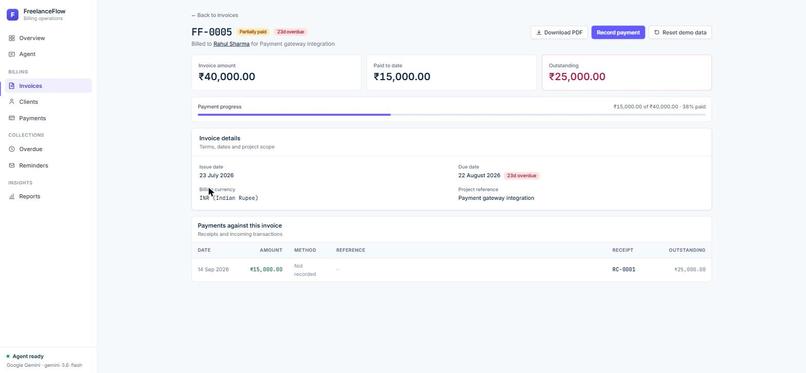The image size is (806, 373).
Task: Click the issue date 23 July 2026
Action: tap(216, 175)
